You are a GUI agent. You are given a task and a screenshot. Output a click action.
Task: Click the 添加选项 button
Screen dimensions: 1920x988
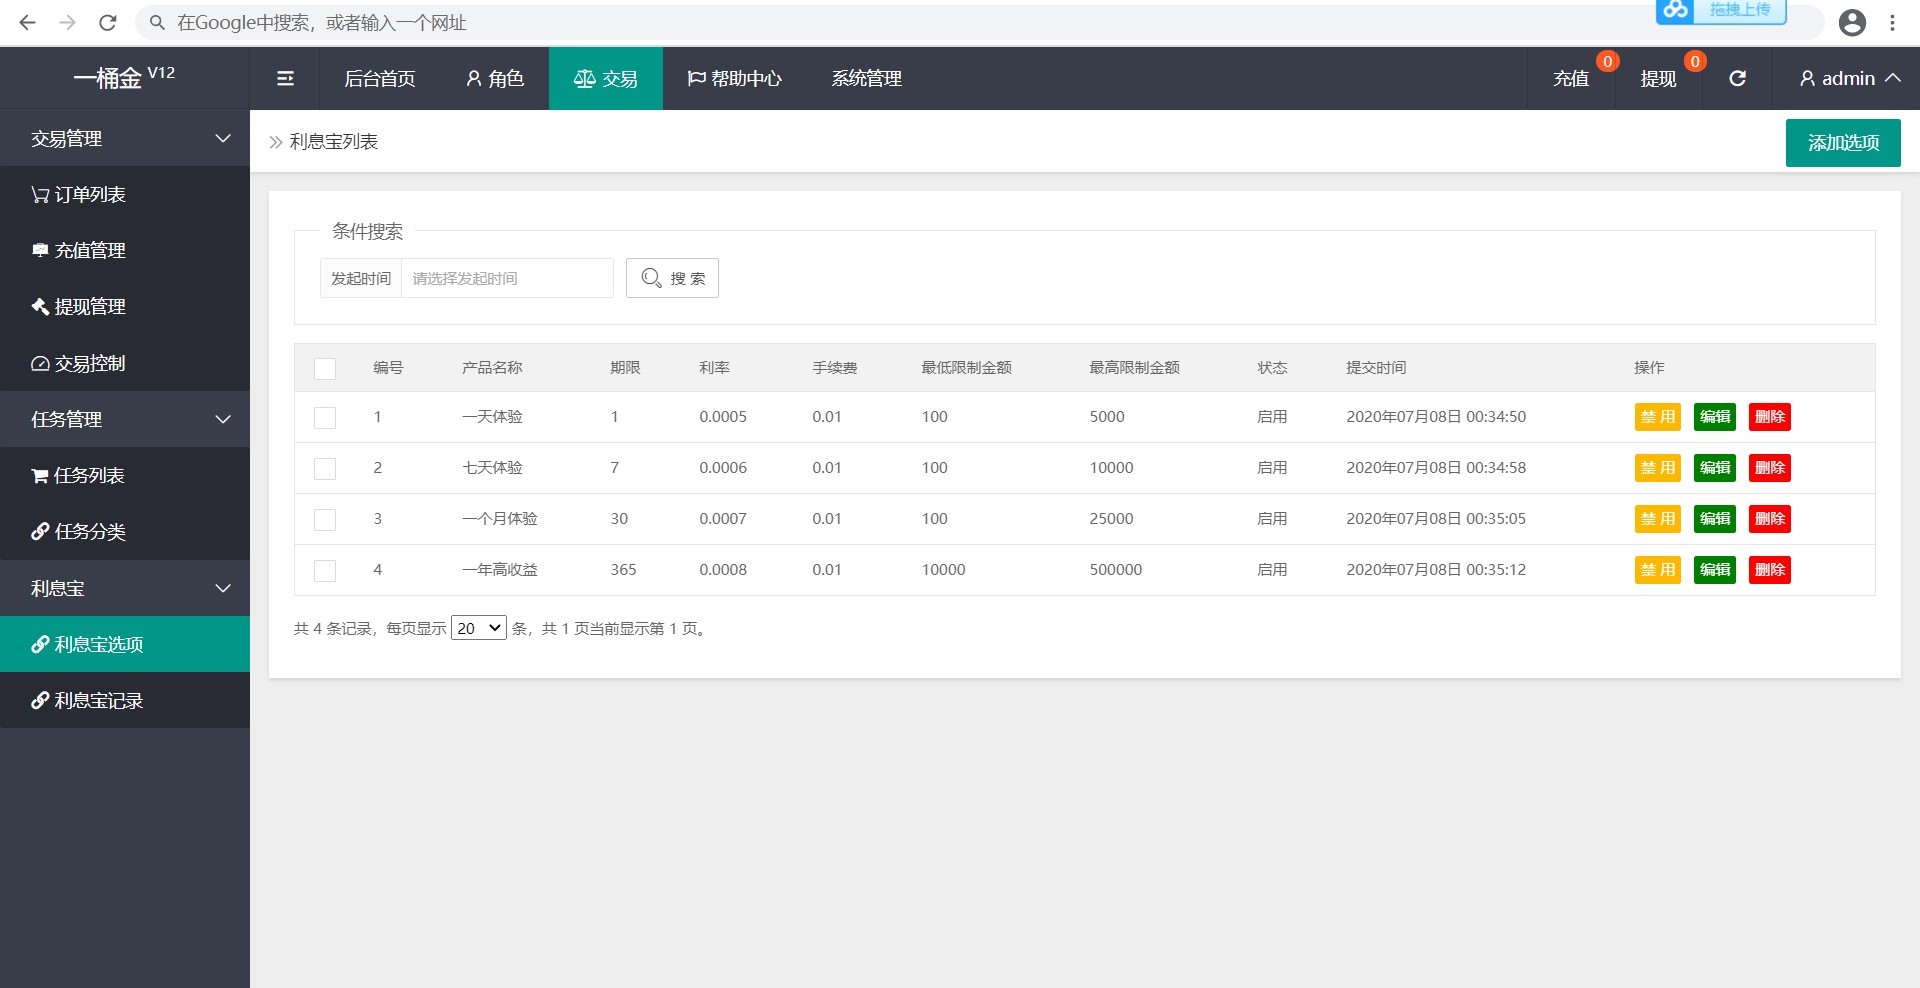click(x=1843, y=142)
